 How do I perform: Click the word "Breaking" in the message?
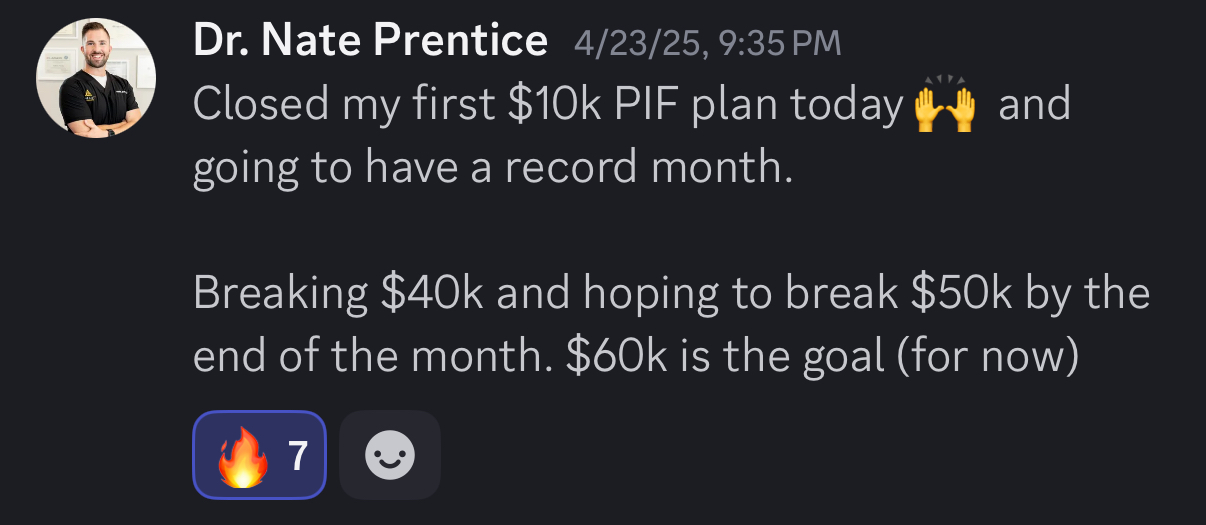click(x=281, y=293)
